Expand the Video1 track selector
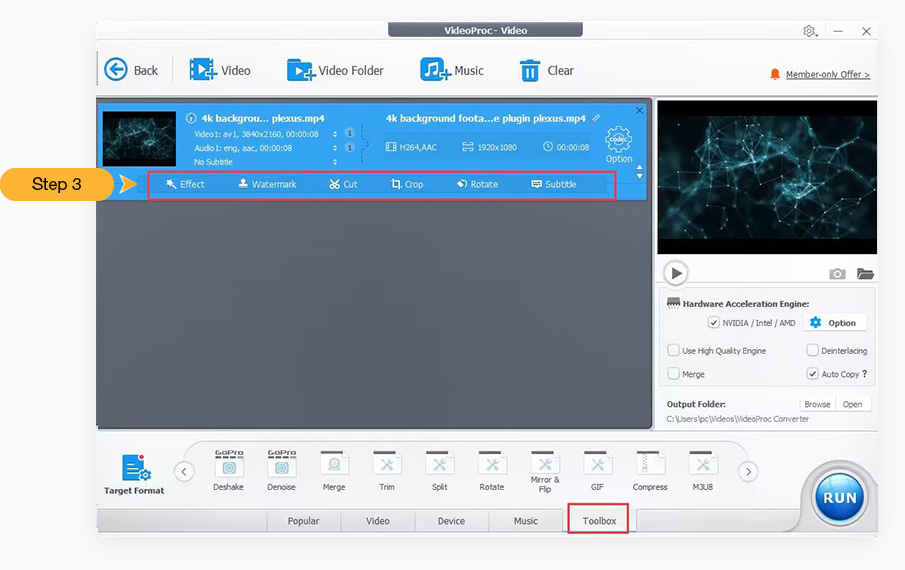 (x=335, y=133)
